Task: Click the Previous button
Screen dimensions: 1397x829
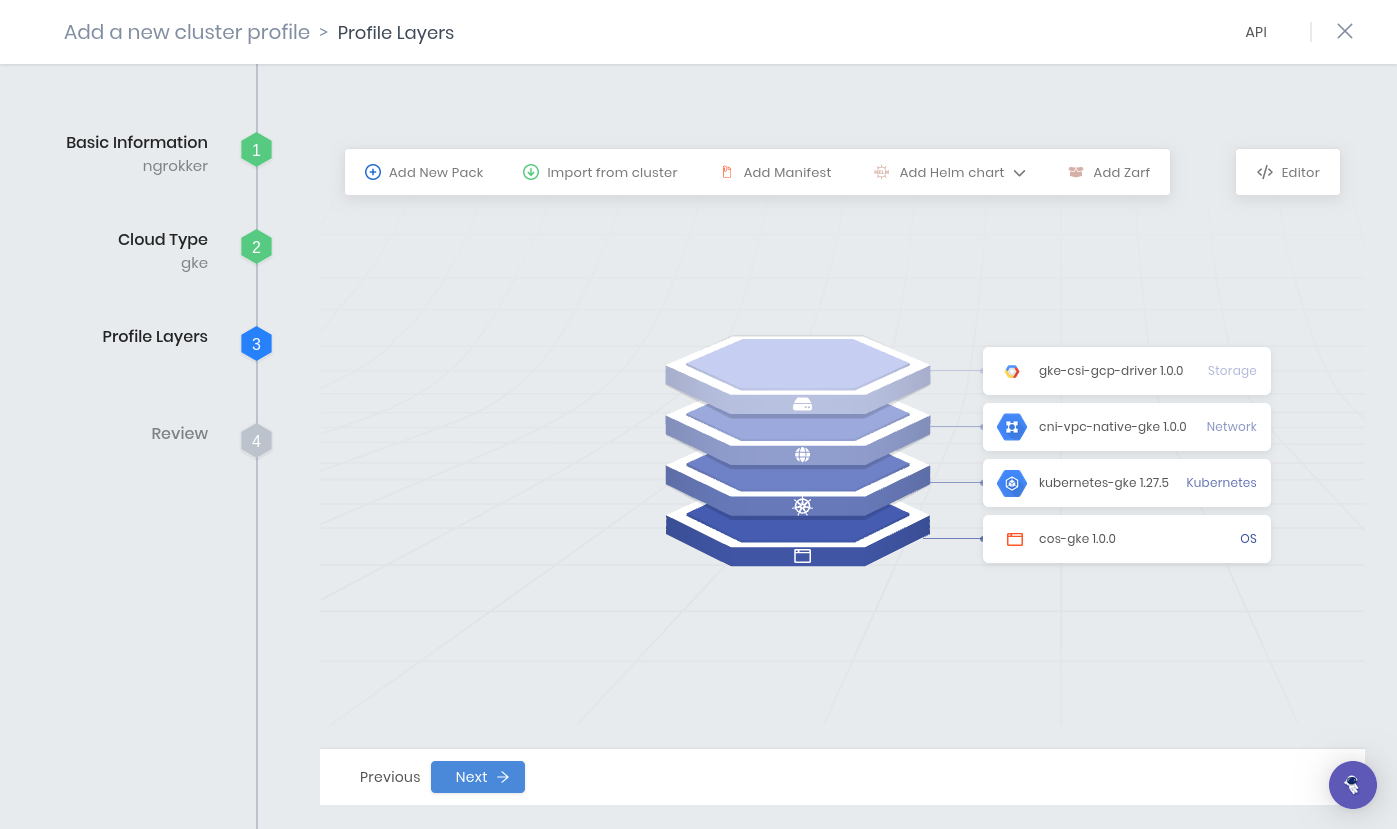Action: coord(389,776)
